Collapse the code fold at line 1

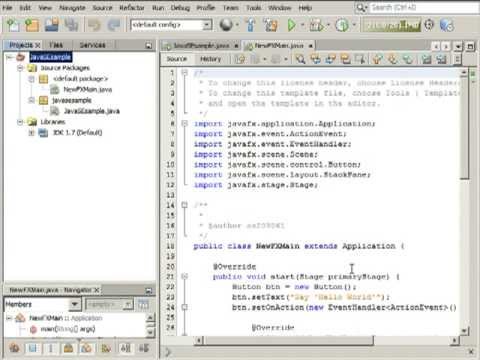[x=184, y=72]
